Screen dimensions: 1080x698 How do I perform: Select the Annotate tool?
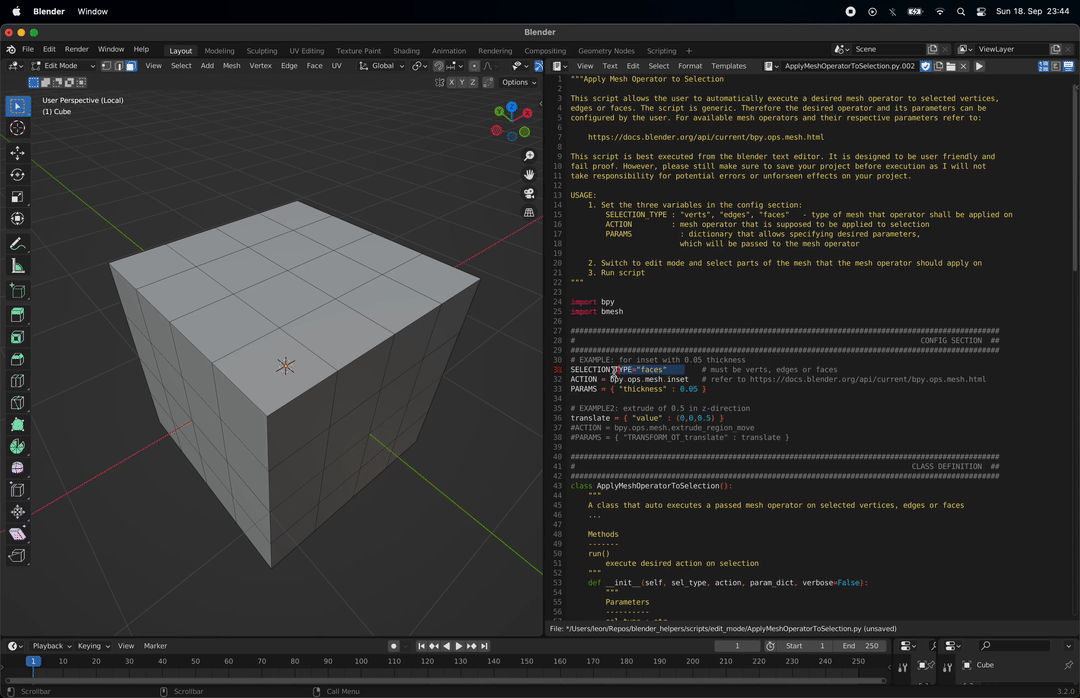[x=17, y=244]
